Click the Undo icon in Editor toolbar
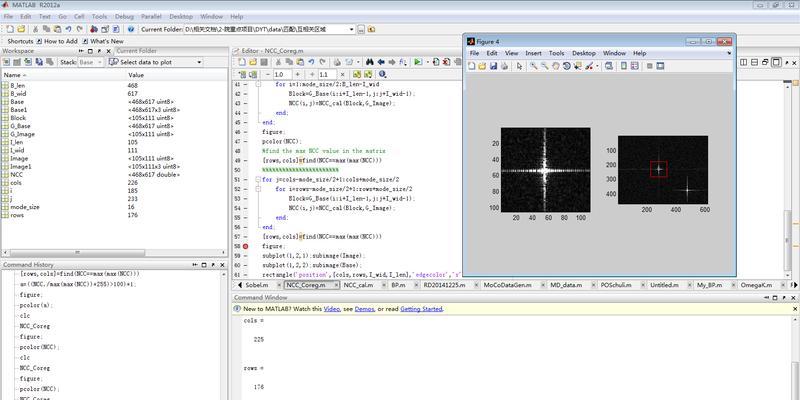 pyautogui.click(x=311, y=62)
